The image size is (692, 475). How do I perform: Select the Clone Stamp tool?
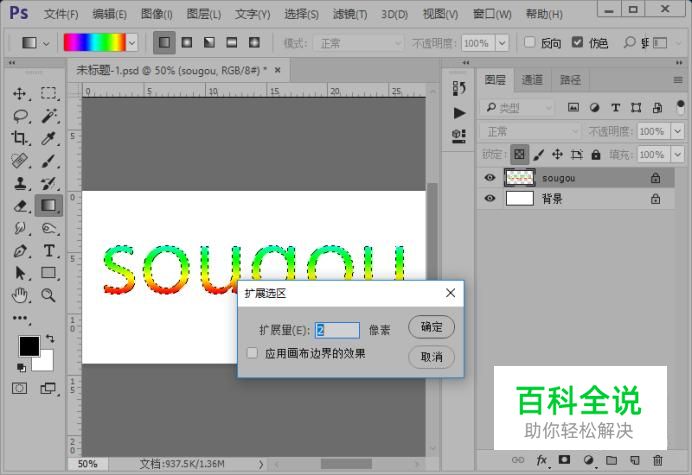tap(19, 183)
